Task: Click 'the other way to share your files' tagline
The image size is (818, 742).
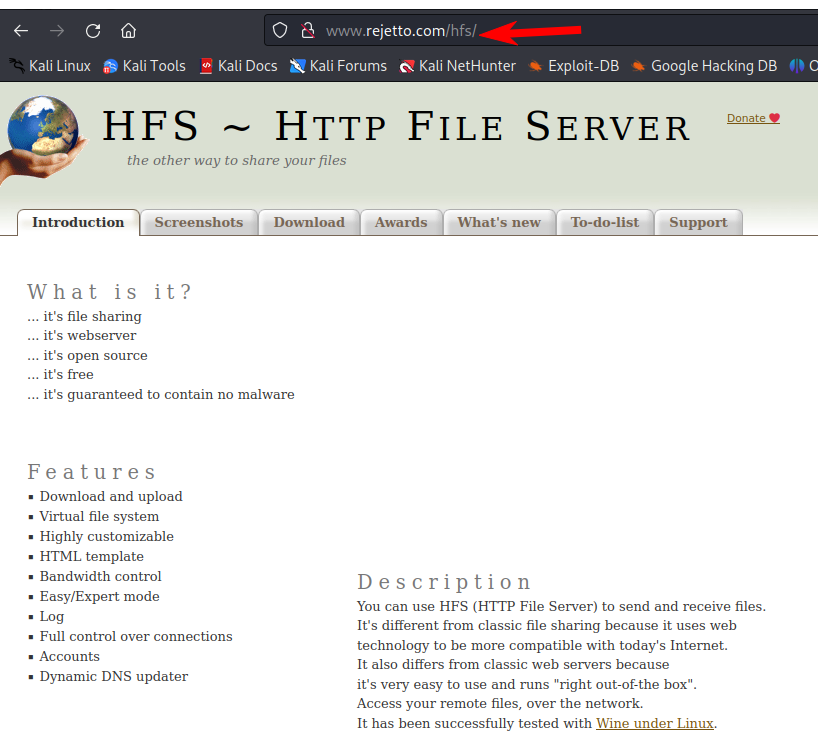Action: click(x=236, y=160)
